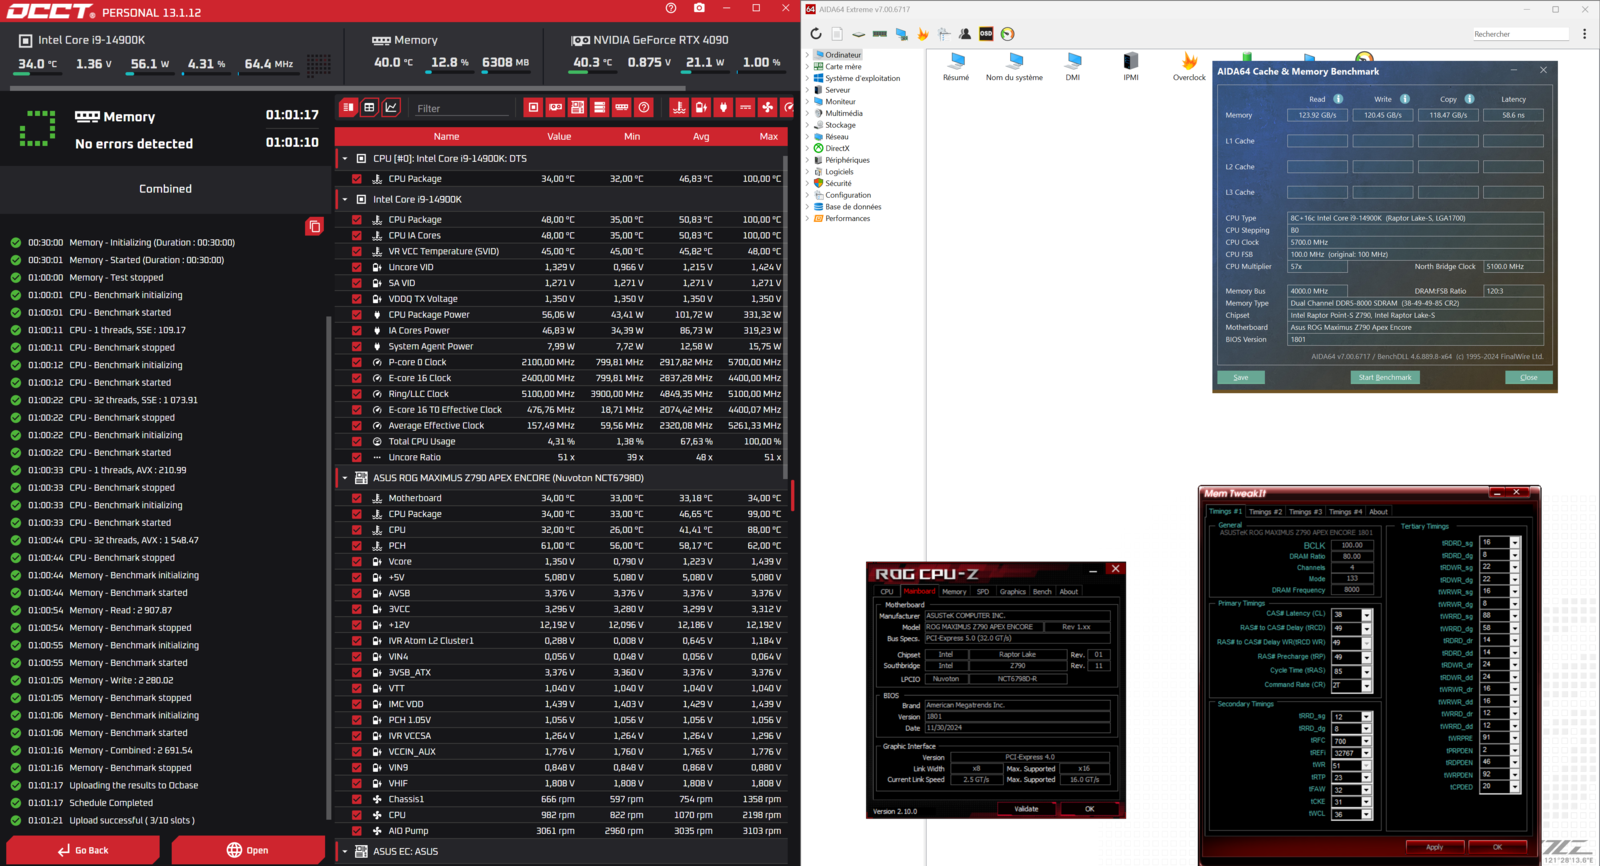Switch to Bench tab in ROG CPU-Z

coord(1042,592)
